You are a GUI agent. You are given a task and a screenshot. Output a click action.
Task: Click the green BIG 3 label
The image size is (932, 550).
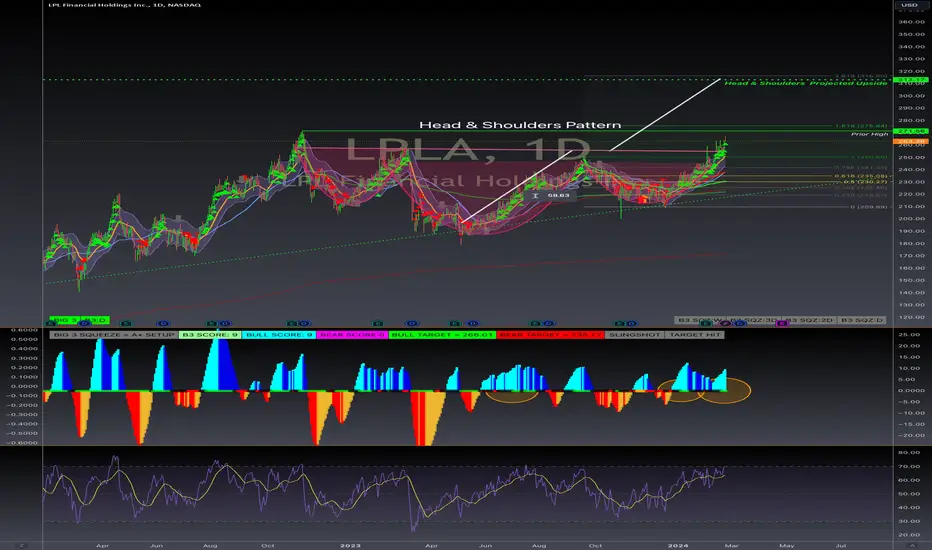[x=64, y=320]
